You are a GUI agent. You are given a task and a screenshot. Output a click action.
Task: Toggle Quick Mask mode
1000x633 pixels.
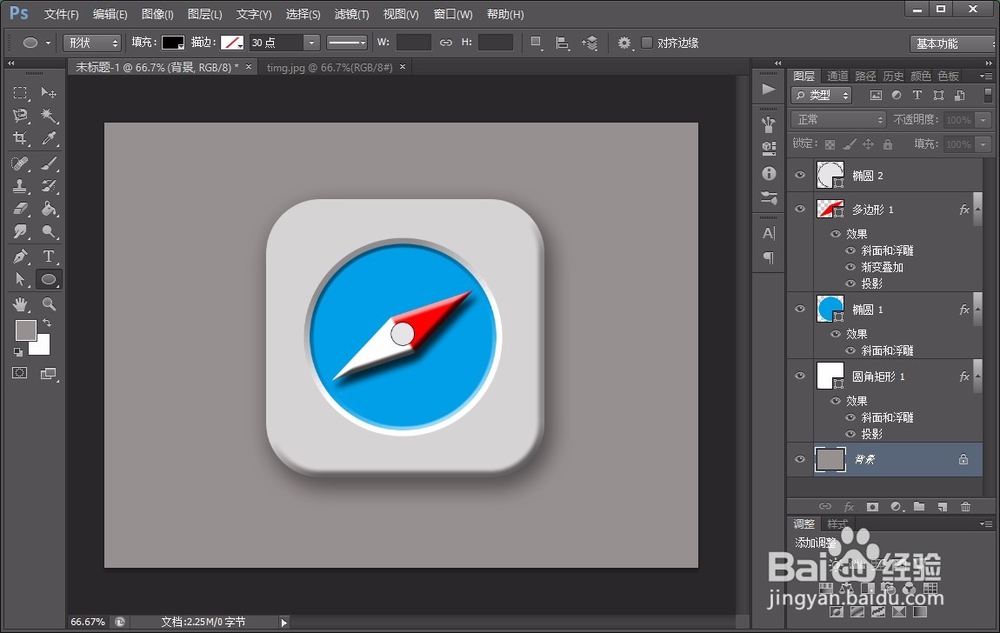(x=20, y=373)
